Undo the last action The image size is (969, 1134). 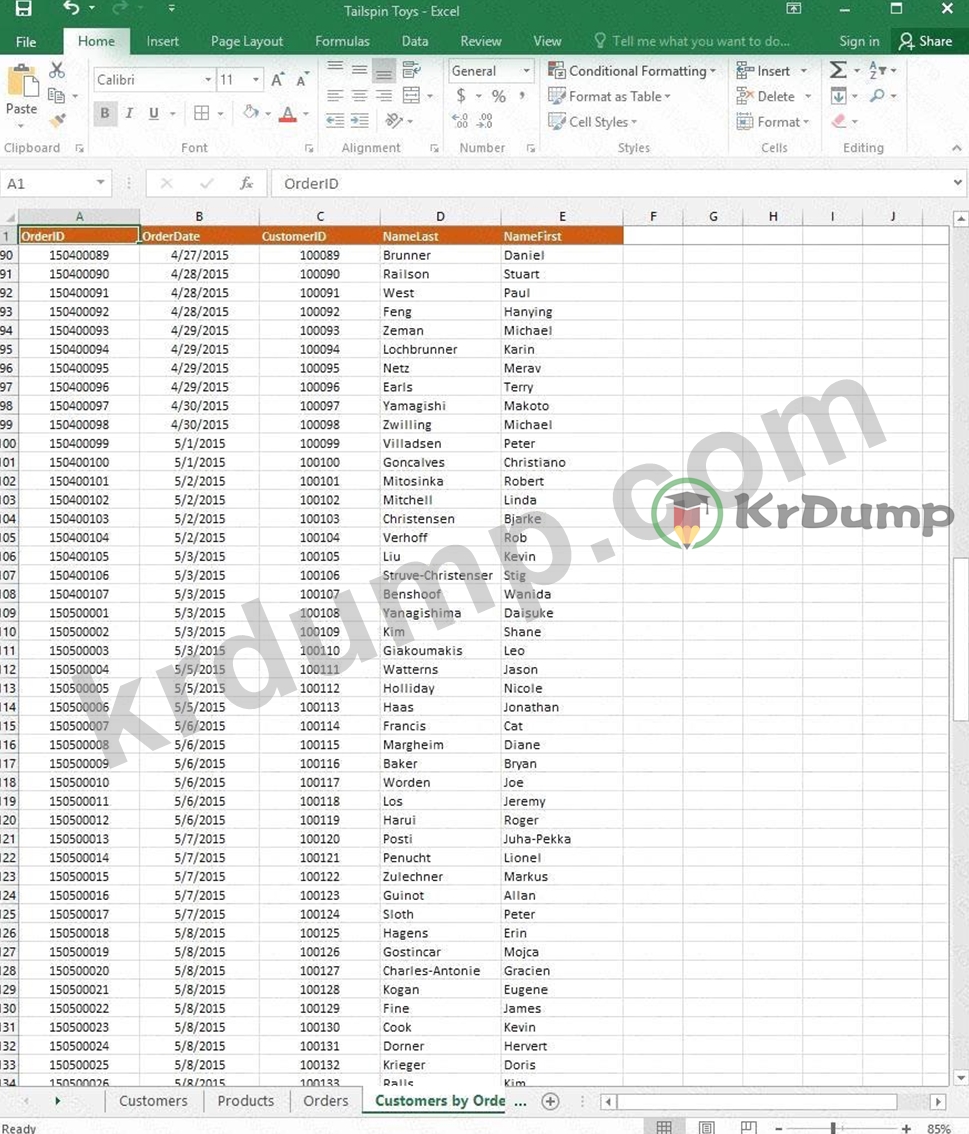[71, 8]
